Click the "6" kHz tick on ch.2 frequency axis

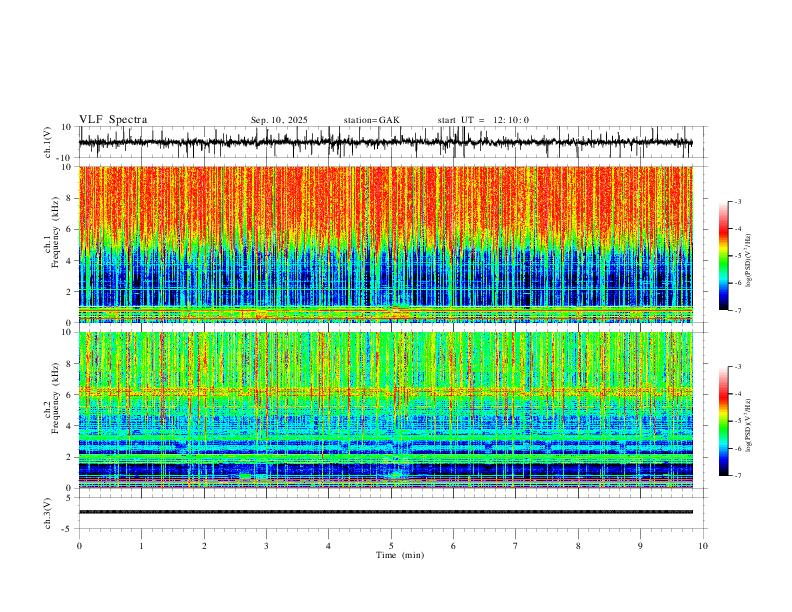(70, 395)
